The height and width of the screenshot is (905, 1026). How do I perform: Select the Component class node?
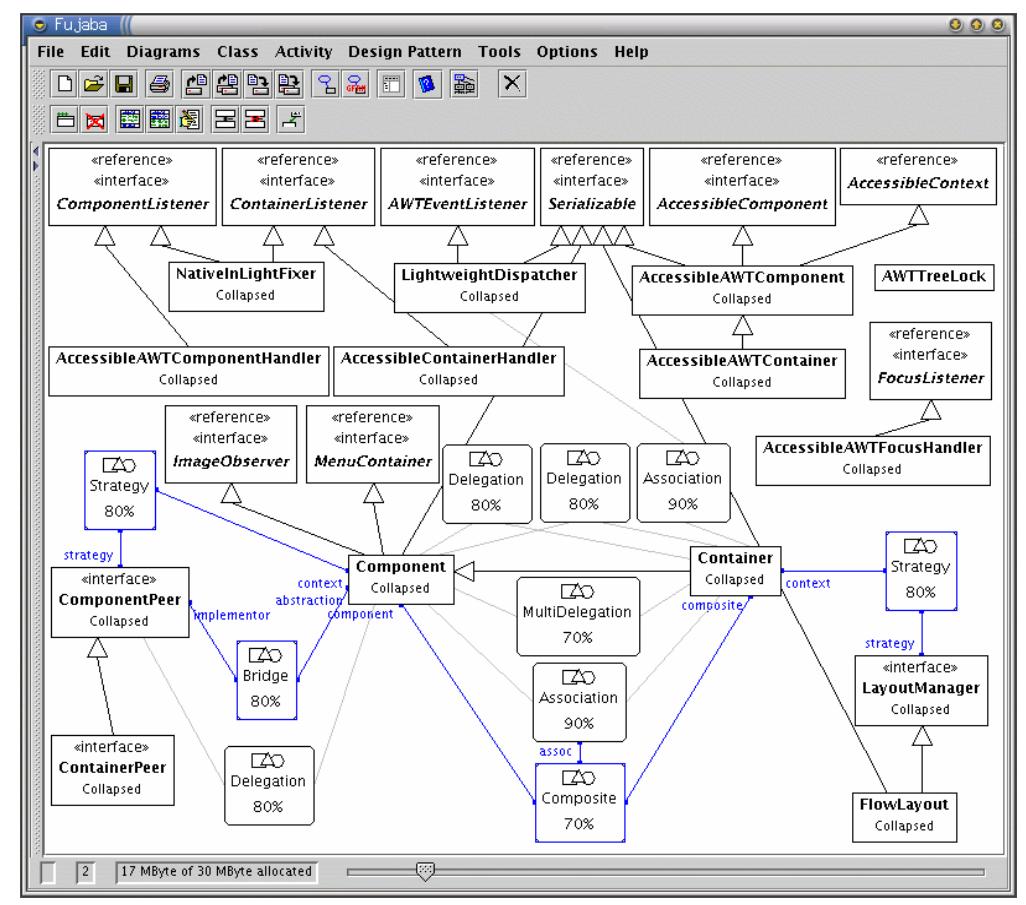pos(400,579)
